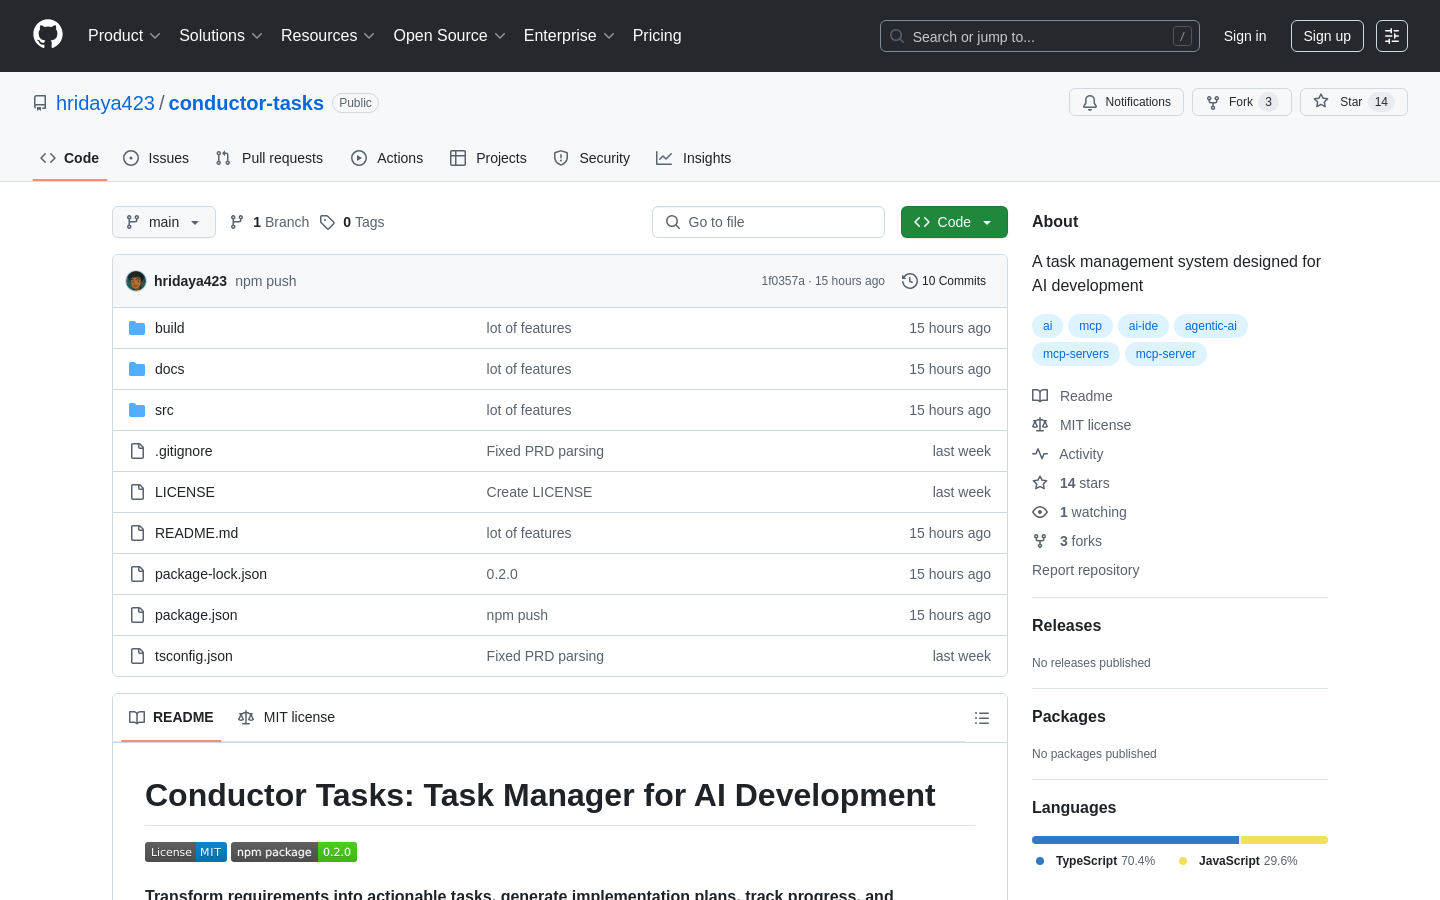This screenshot has height=900, width=1440.
Task: Click the TypeScript 70.4% language entry
Action: (x=1095, y=861)
